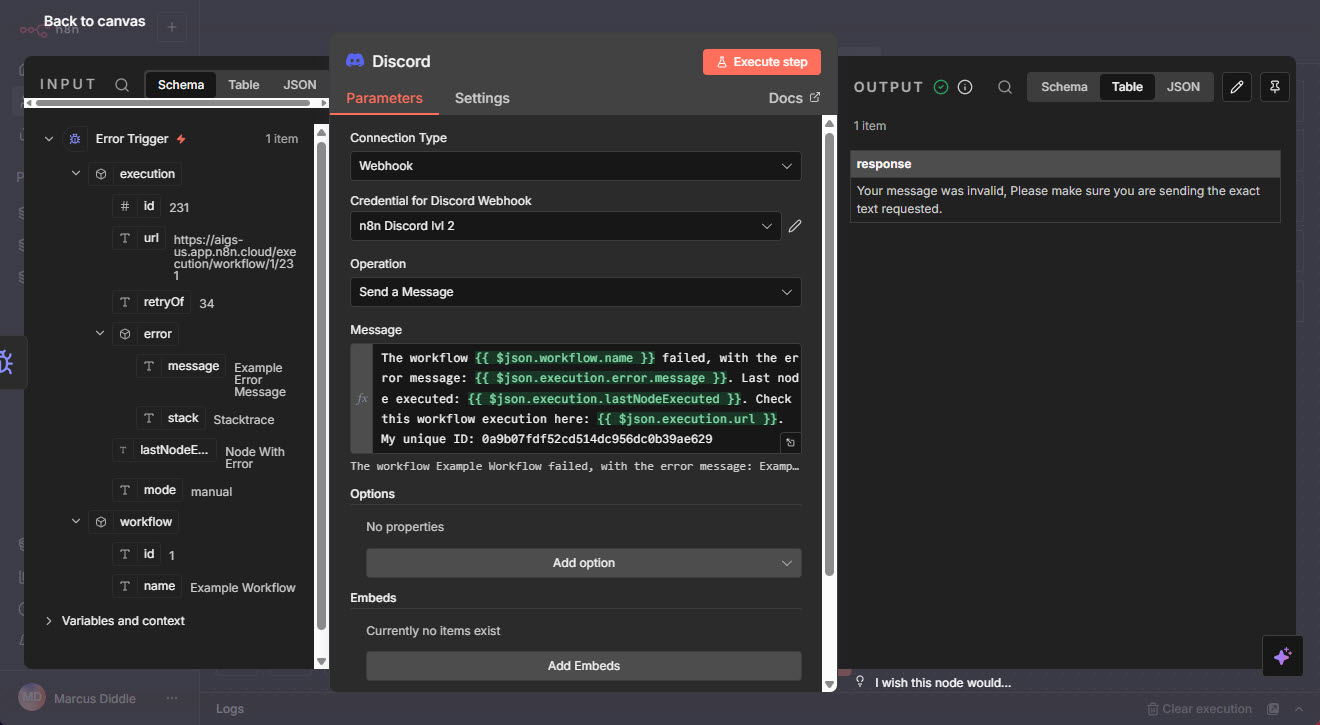This screenshot has width=1320, height=725.
Task: Open the Settings tab
Action: (x=482, y=98)
